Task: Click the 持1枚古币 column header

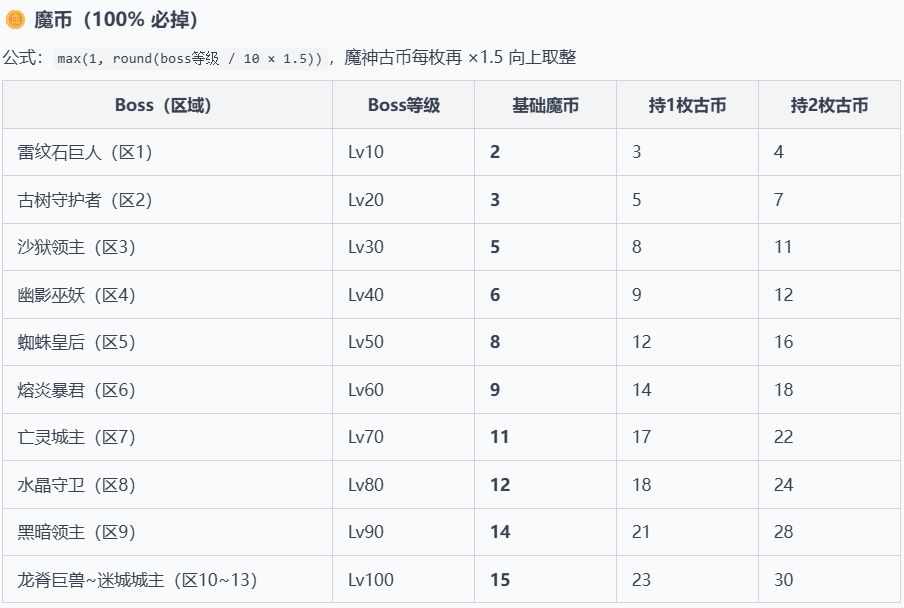Action: click(687, 105)
